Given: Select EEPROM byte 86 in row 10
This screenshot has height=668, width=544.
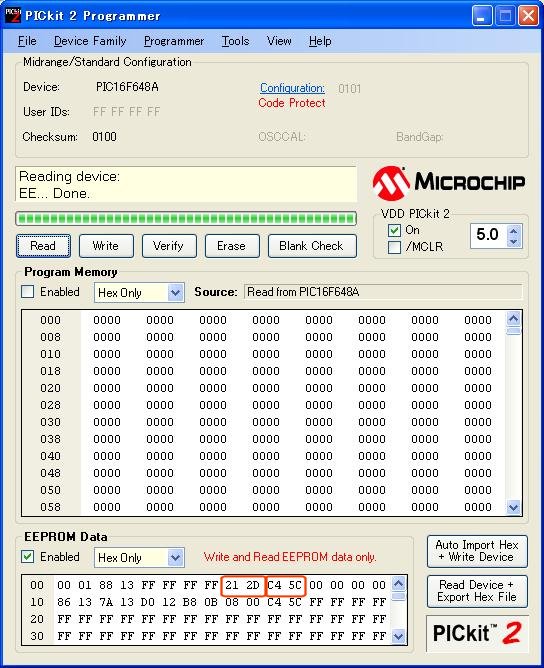Looking at the screenshot, I should [64, 602].
